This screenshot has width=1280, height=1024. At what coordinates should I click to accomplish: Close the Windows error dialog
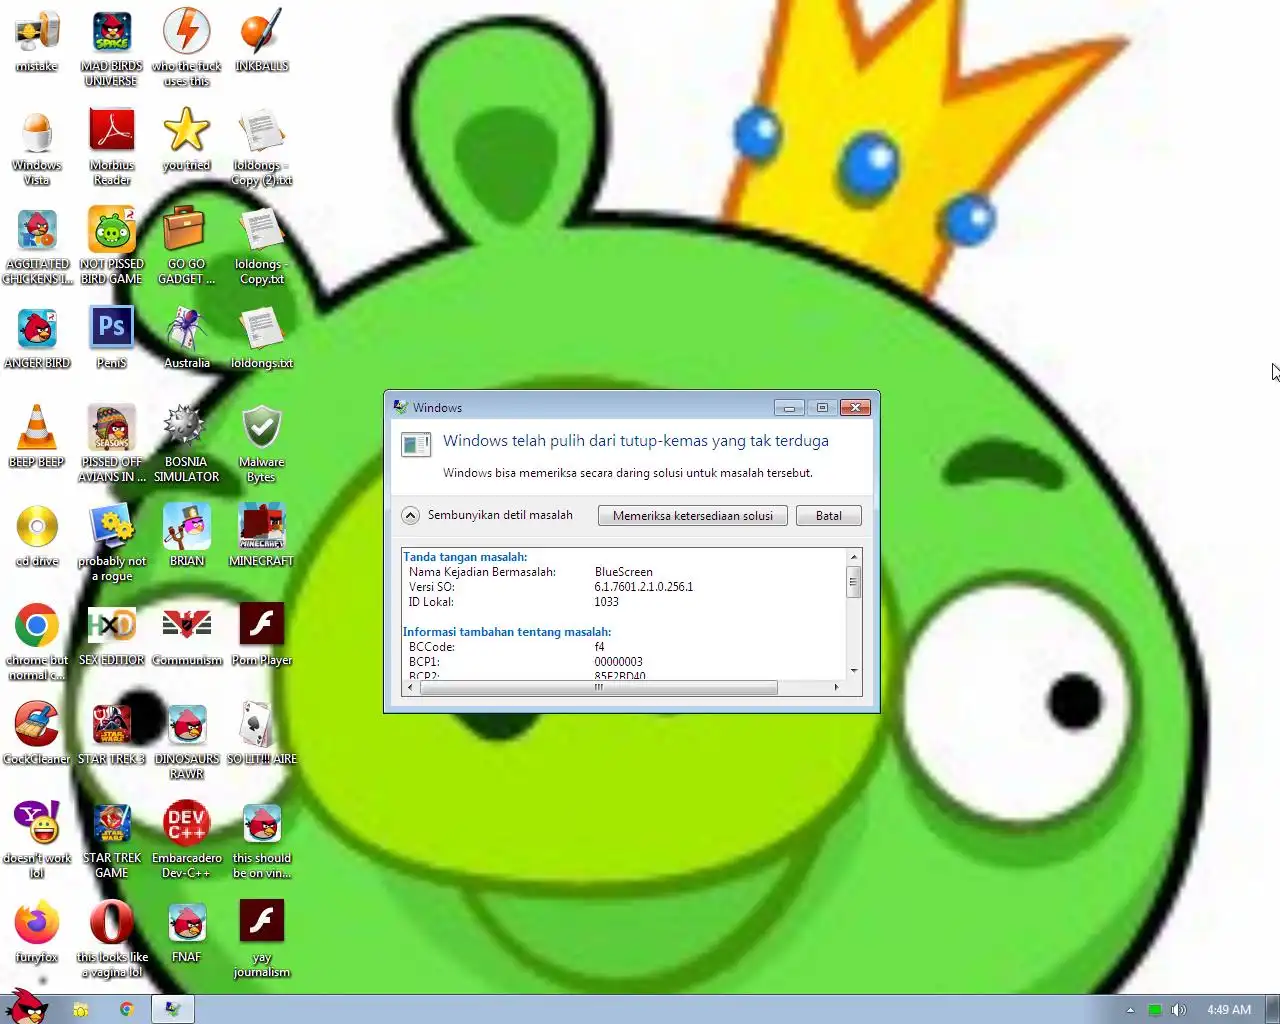(855, 408)
